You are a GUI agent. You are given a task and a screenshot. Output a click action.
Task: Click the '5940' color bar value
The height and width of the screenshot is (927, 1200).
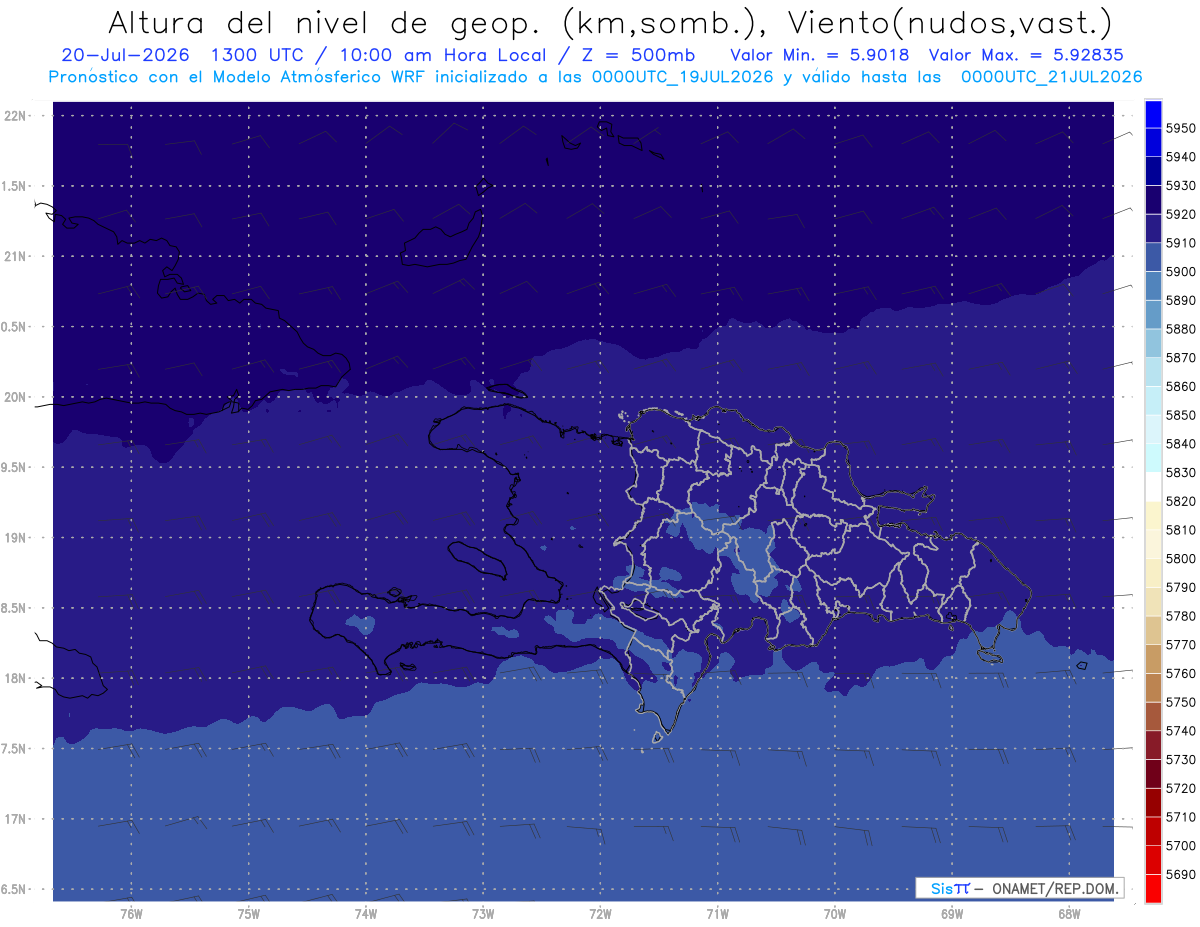(1182, 157)
